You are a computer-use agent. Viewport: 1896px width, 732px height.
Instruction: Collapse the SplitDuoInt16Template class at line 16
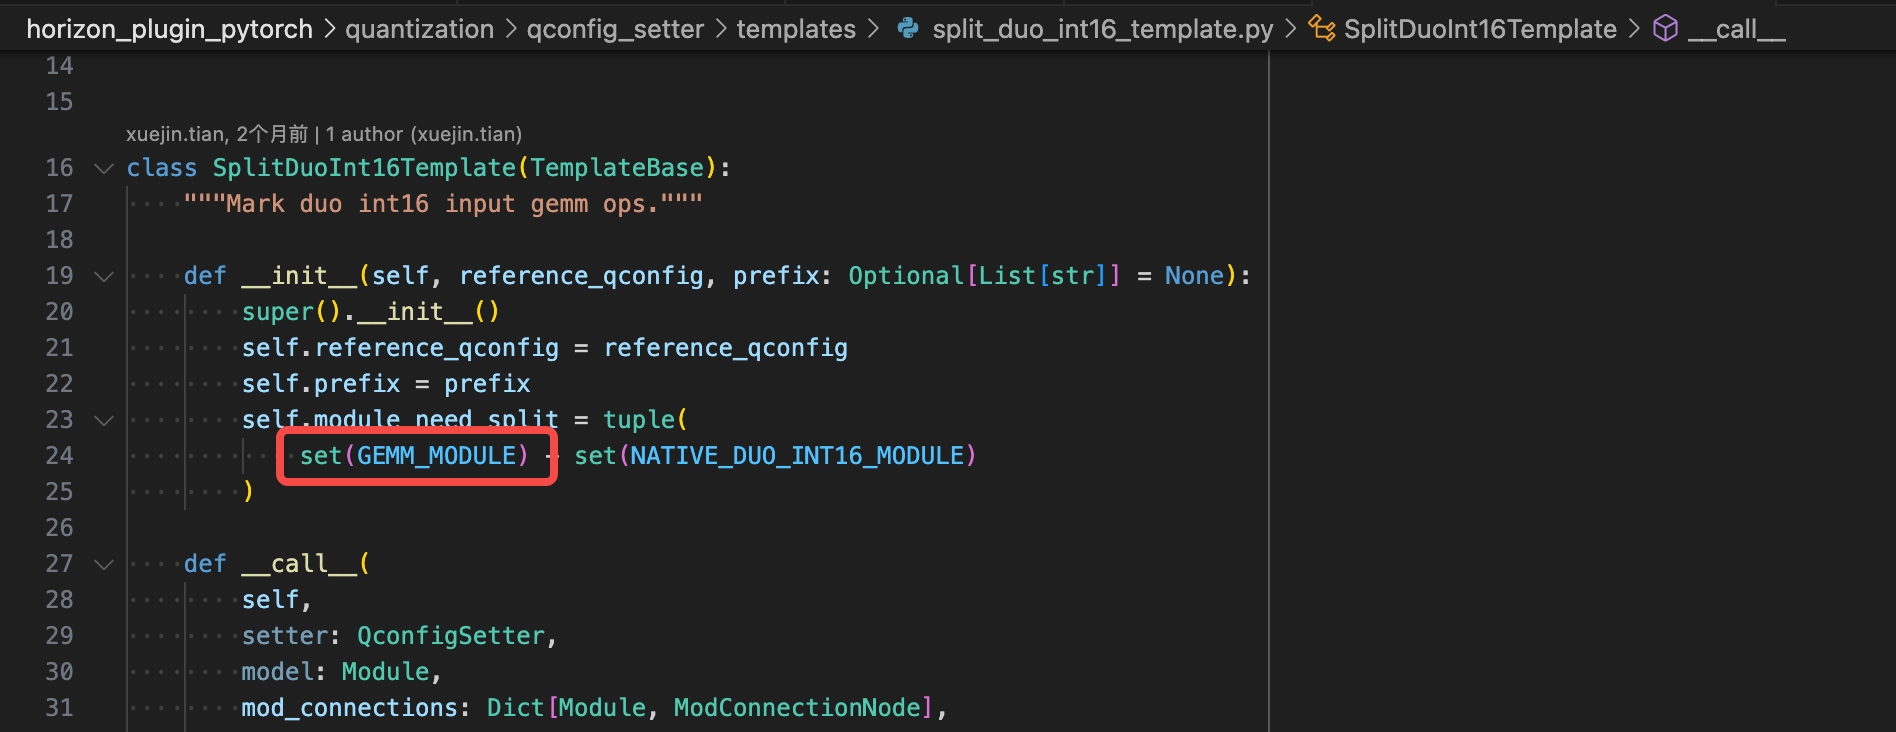(104, 168)
